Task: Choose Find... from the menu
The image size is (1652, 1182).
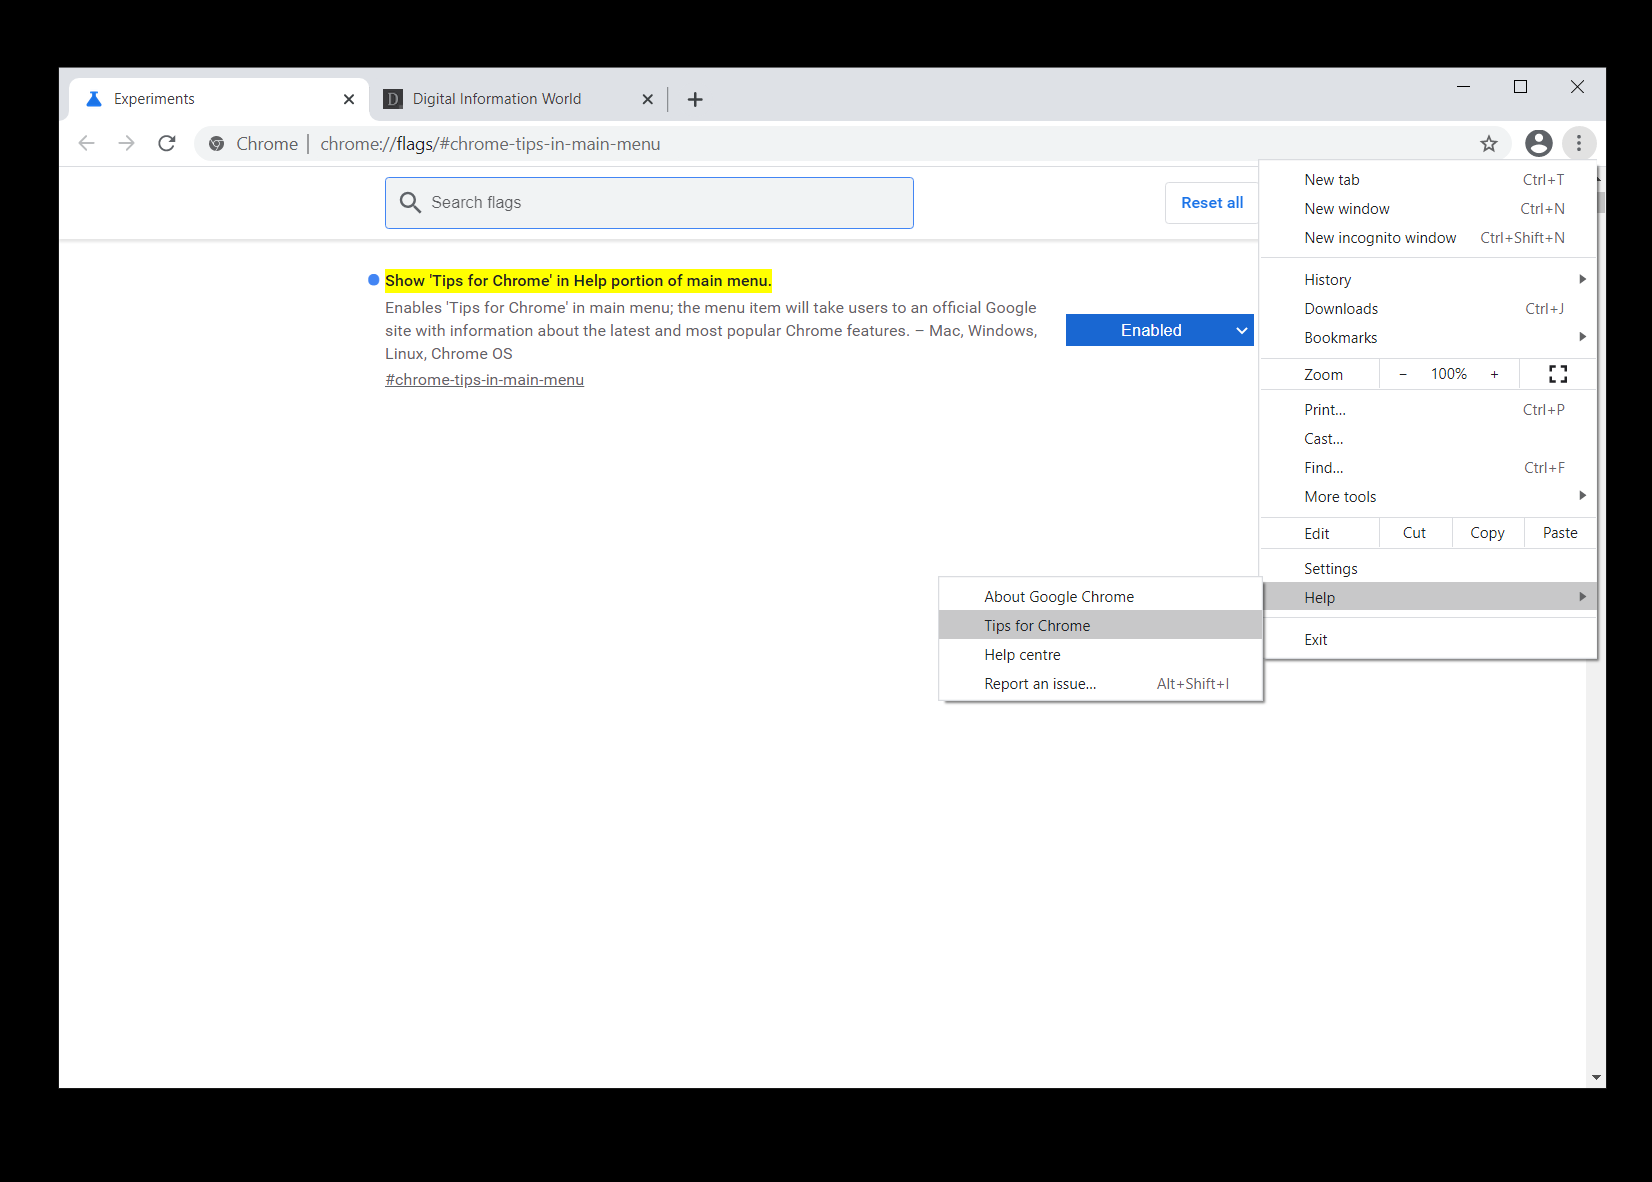Action: [x=1428, y=468]
